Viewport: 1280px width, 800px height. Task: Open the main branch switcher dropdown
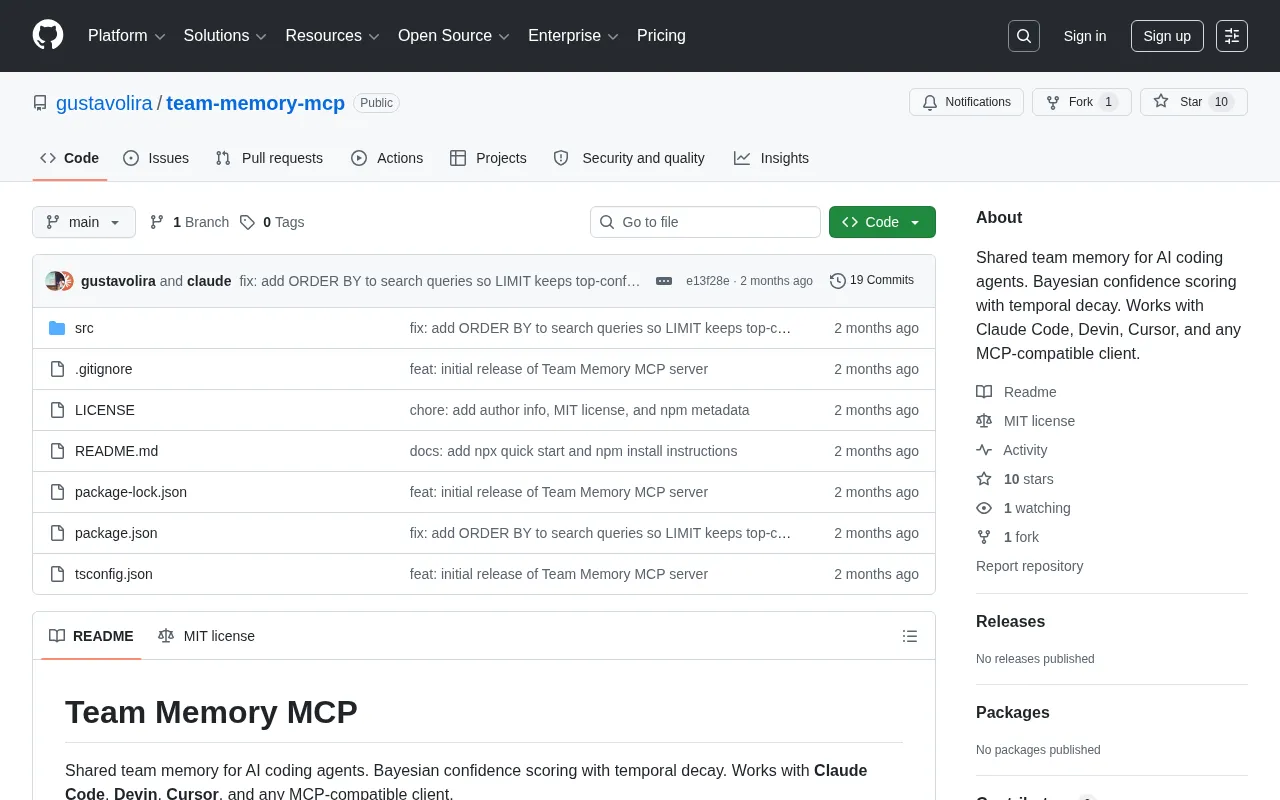84,222
